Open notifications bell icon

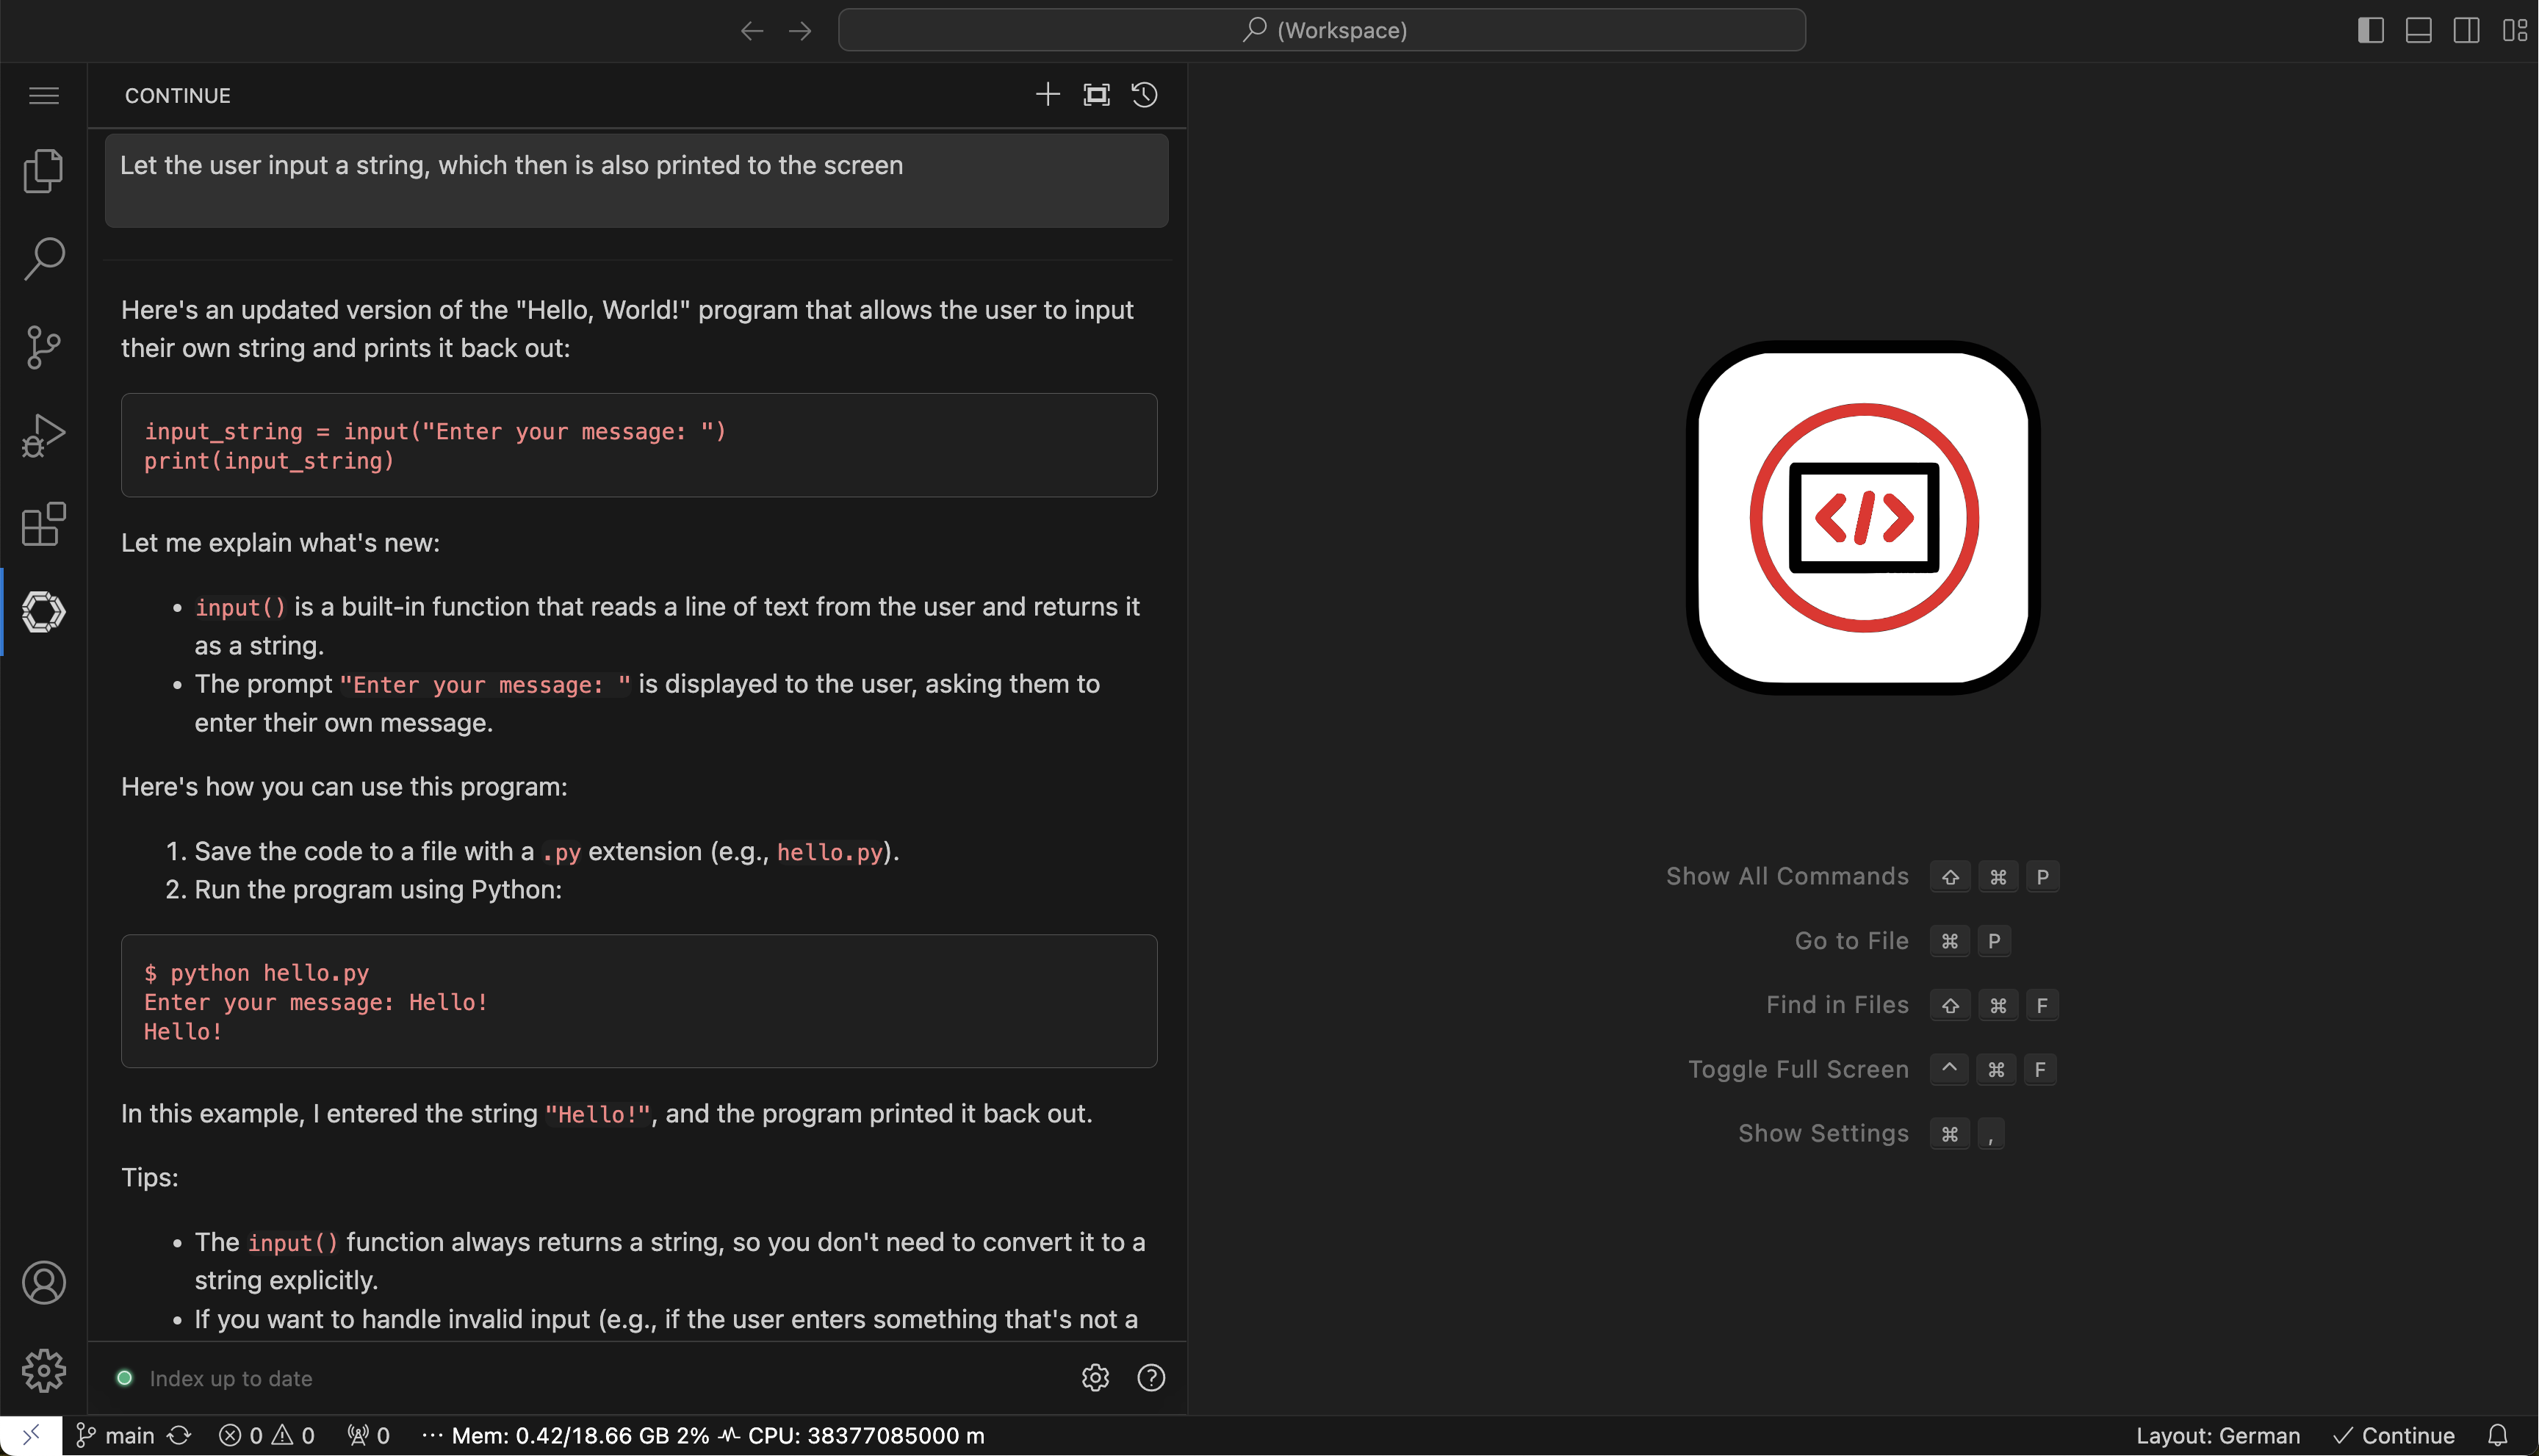point(2497,1436)
